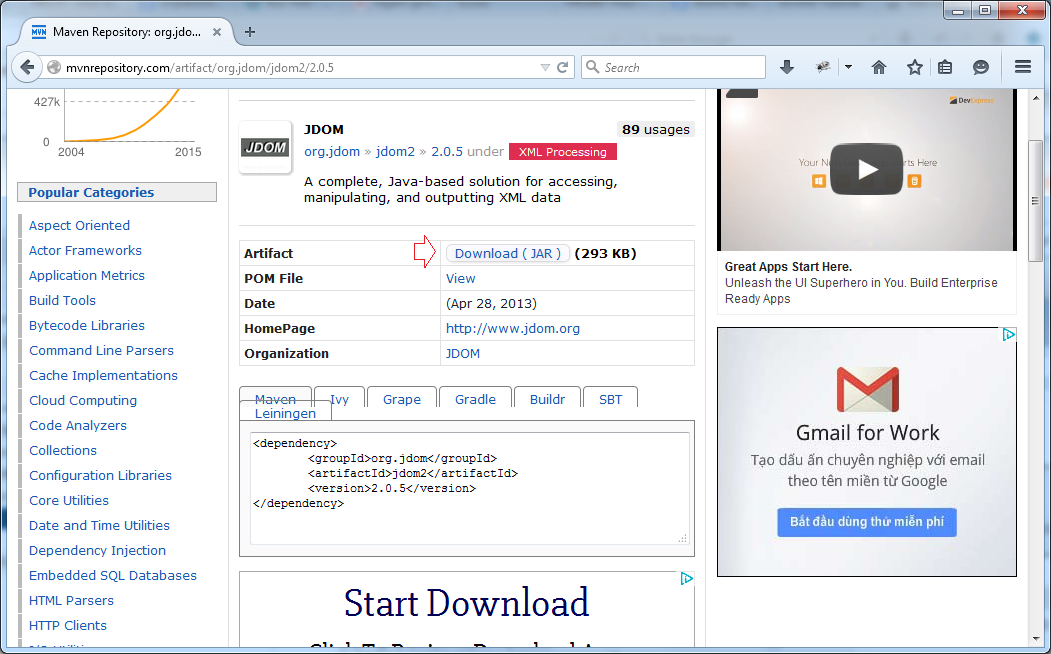
Task: Switch to the Leiningen dependency tab
Action: pos(286,413)
